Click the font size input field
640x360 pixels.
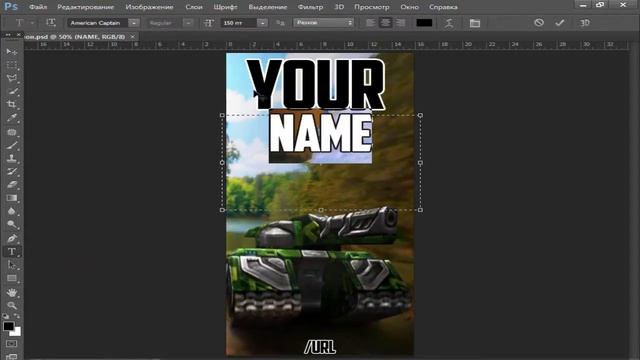[x=239, y=23]
